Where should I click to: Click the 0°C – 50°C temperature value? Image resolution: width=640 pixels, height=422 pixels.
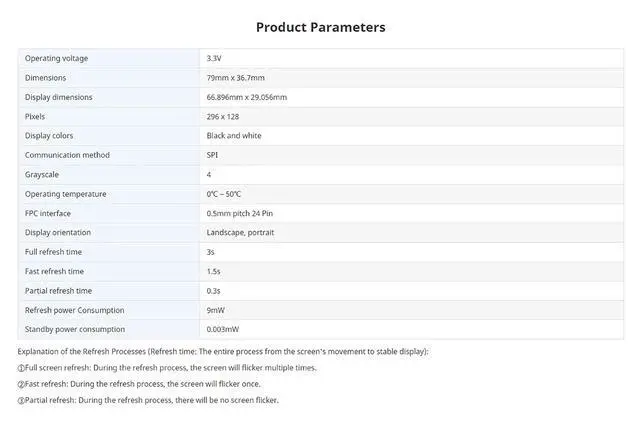[x=224, y=194]
